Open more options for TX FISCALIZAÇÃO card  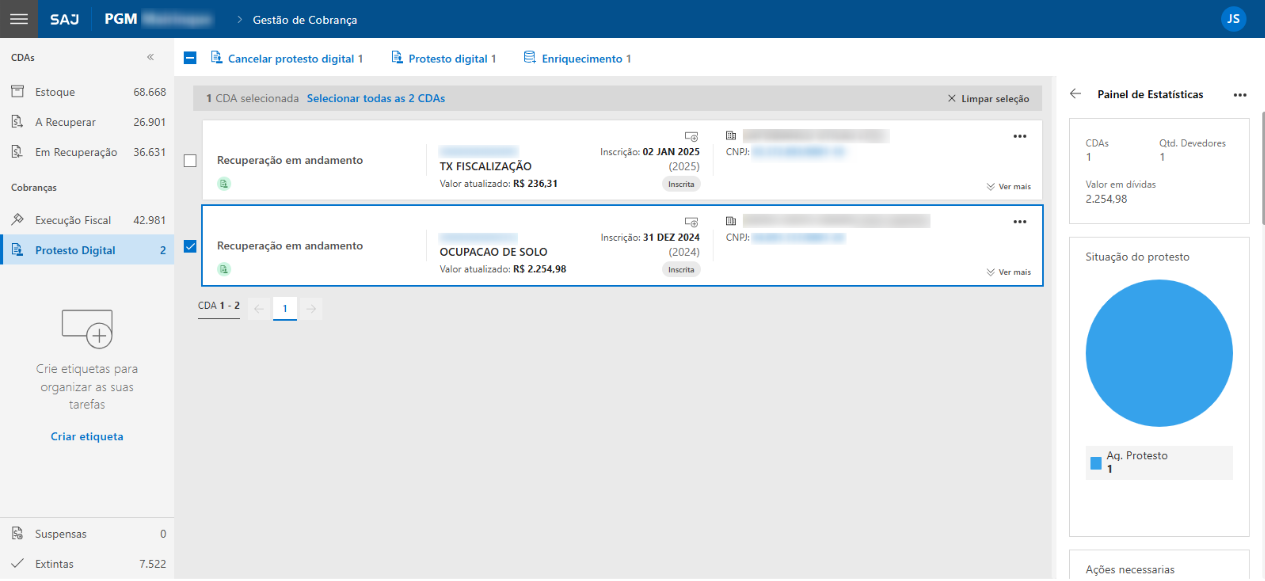1020,136
